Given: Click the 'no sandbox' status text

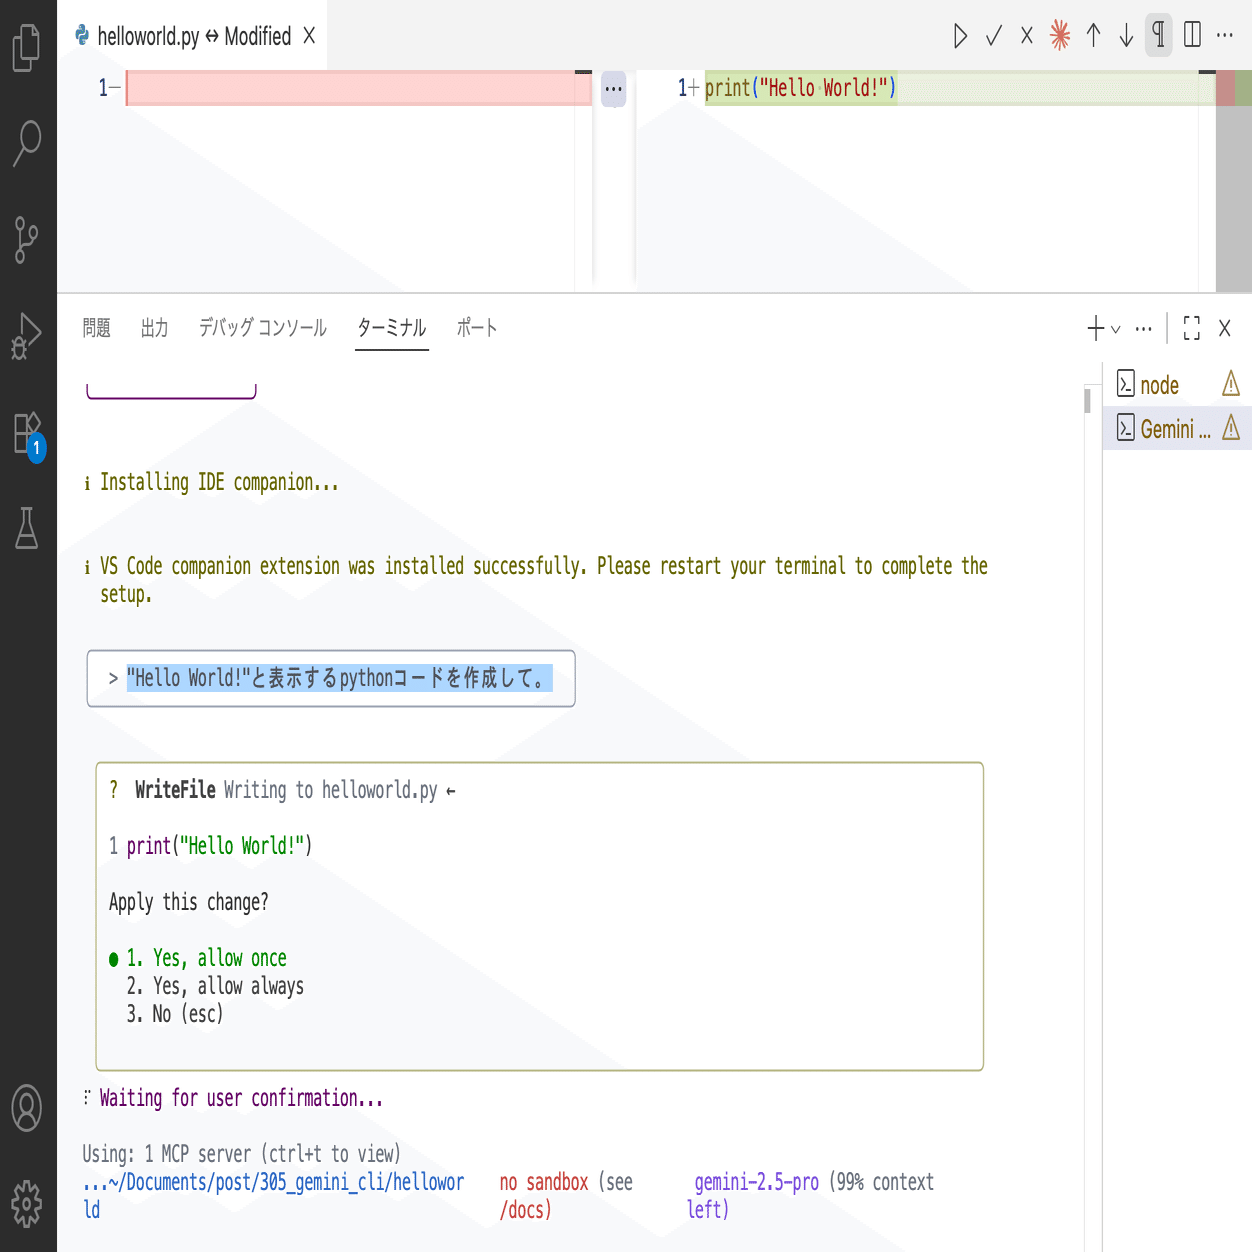Looking at the screenshot, I should pyautogui.click(x=544, y=1182).
